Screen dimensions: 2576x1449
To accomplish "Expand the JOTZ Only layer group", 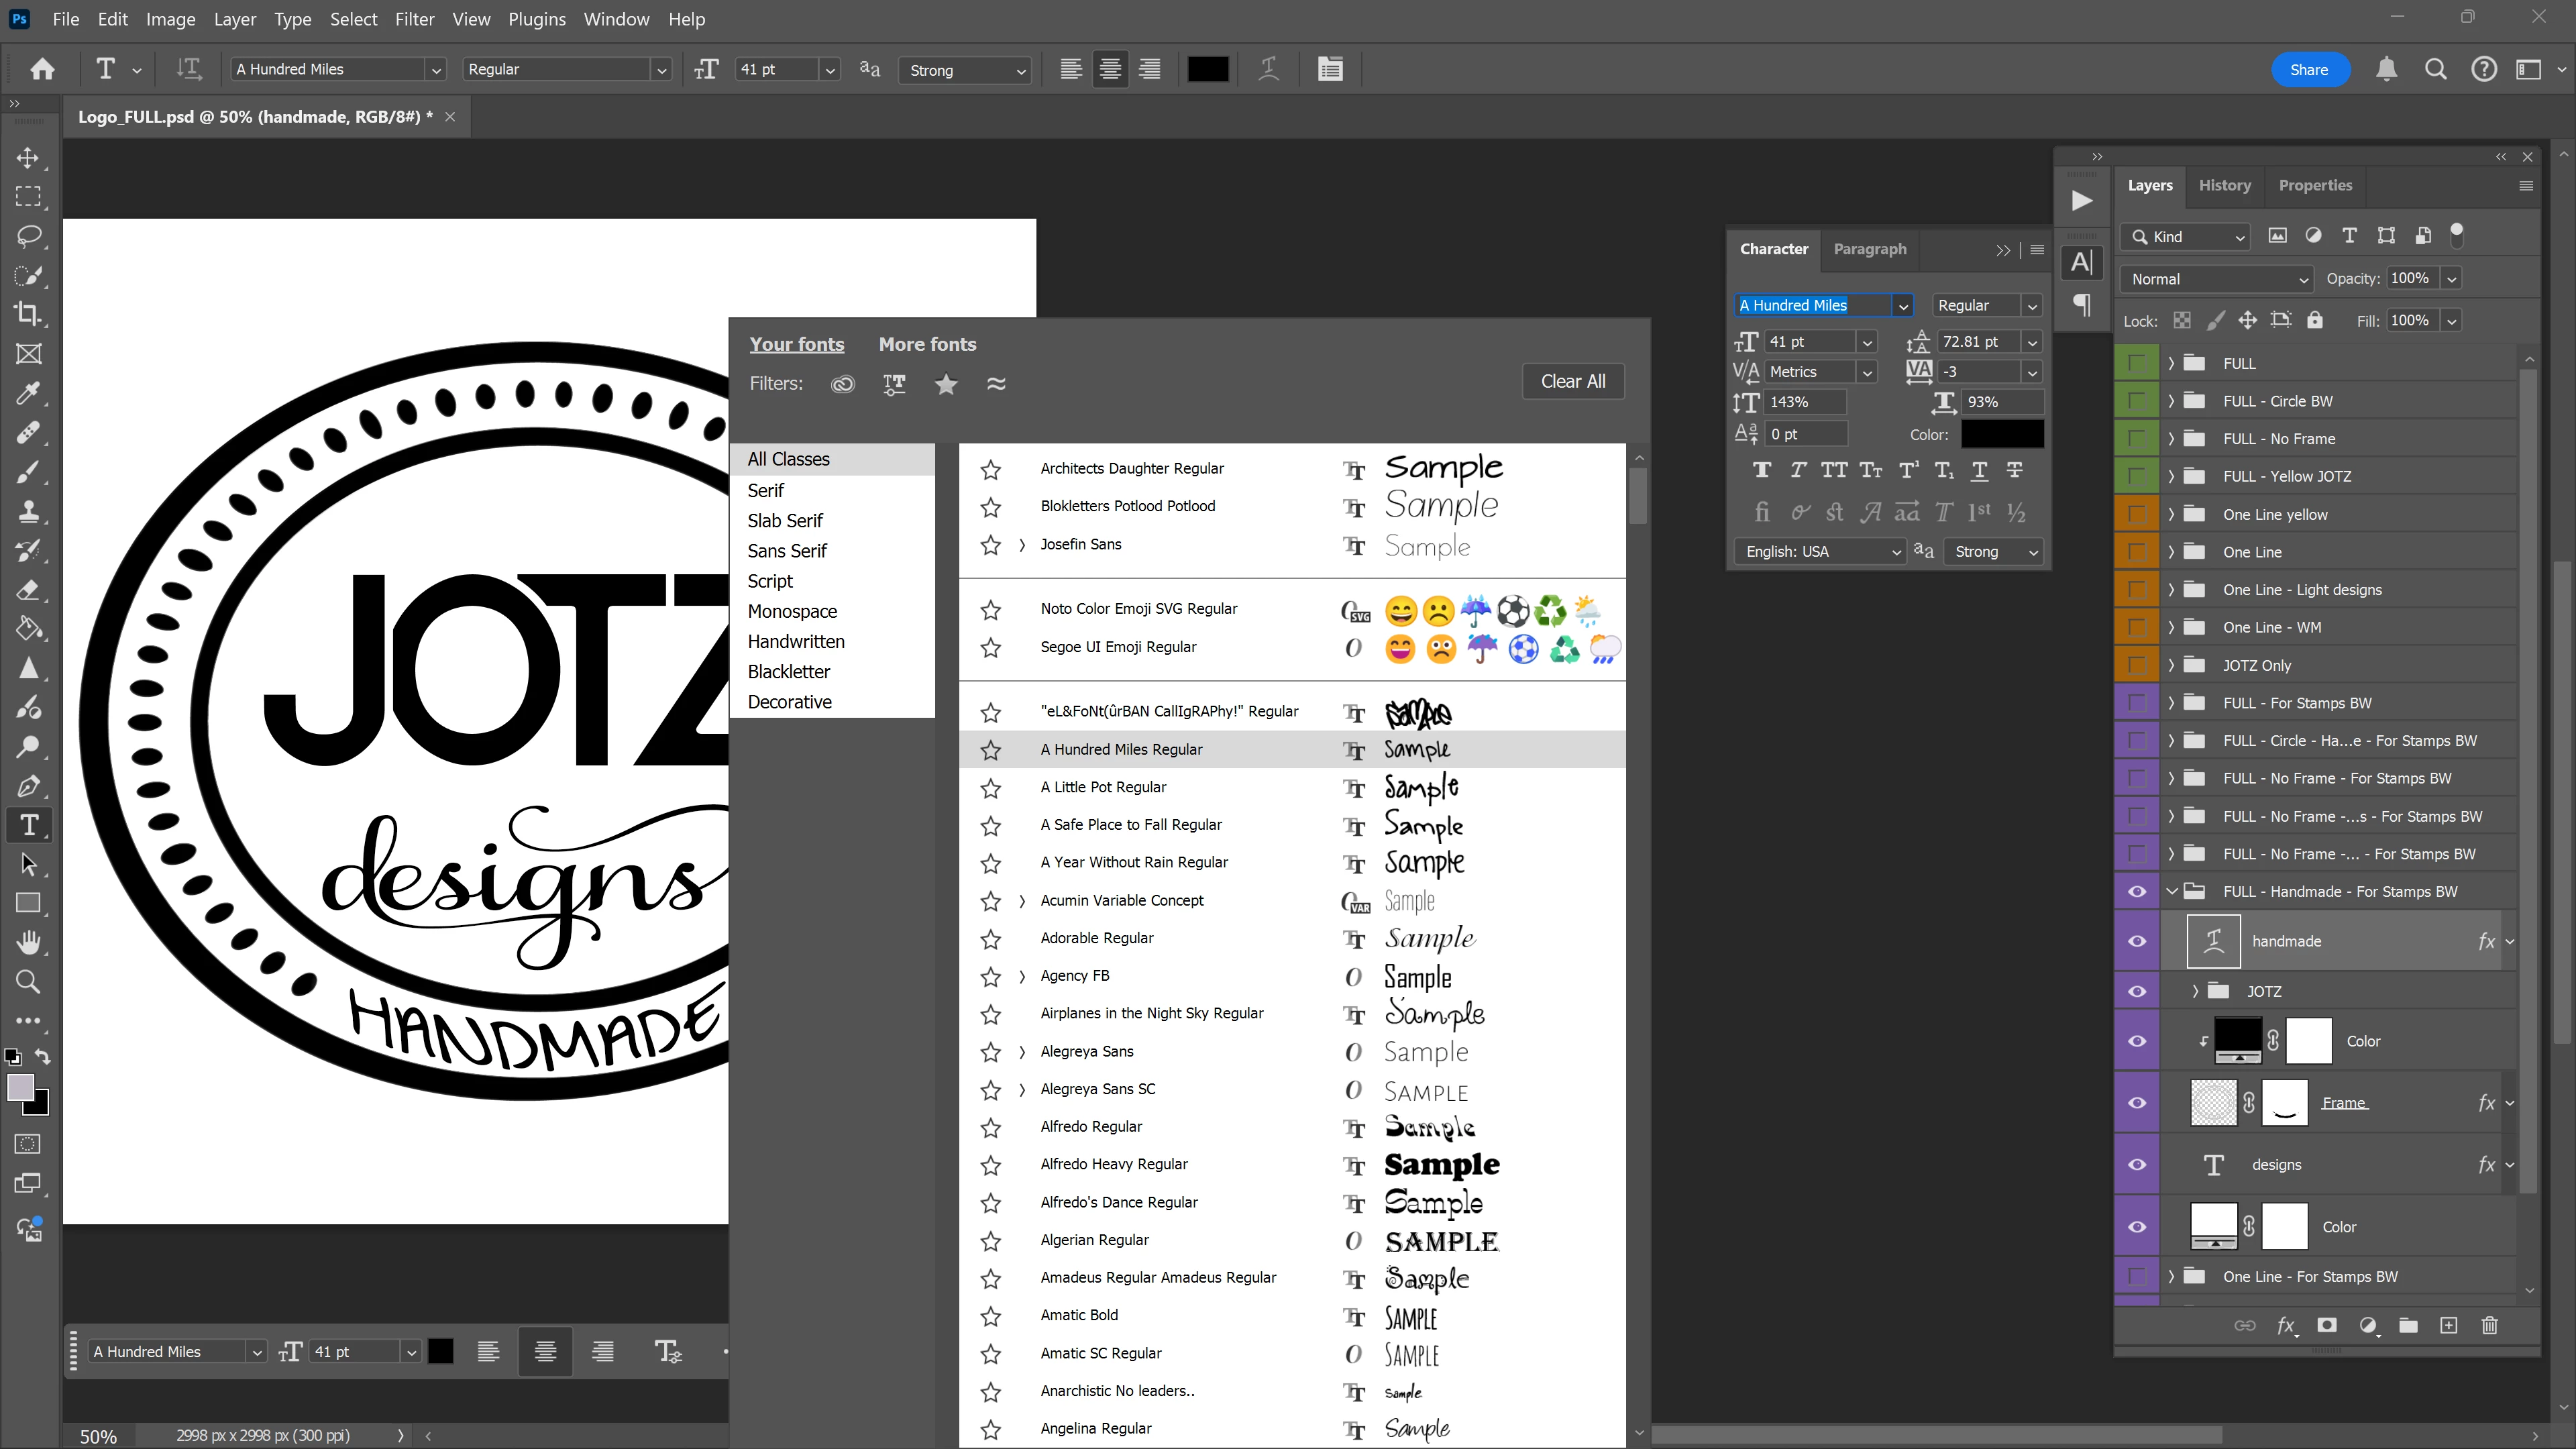I will coord(2171,665).
